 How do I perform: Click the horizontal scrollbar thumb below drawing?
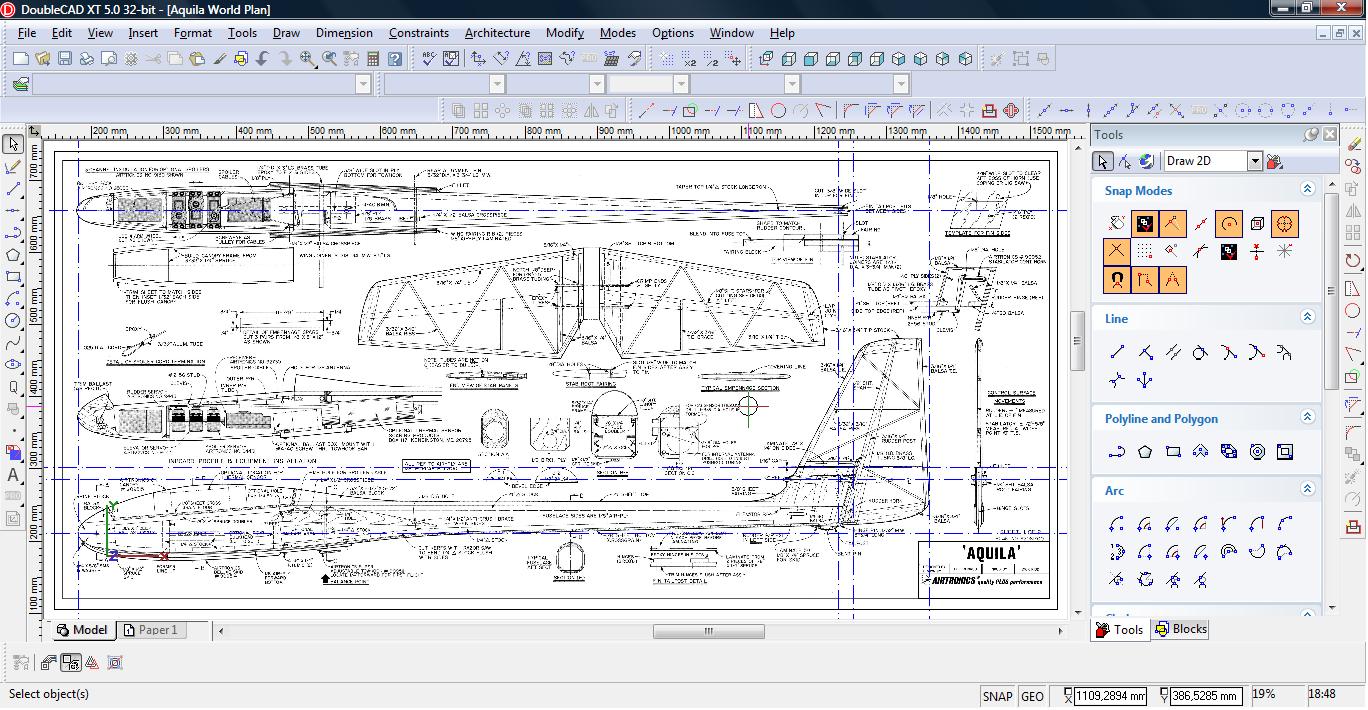tap(708, 631)
